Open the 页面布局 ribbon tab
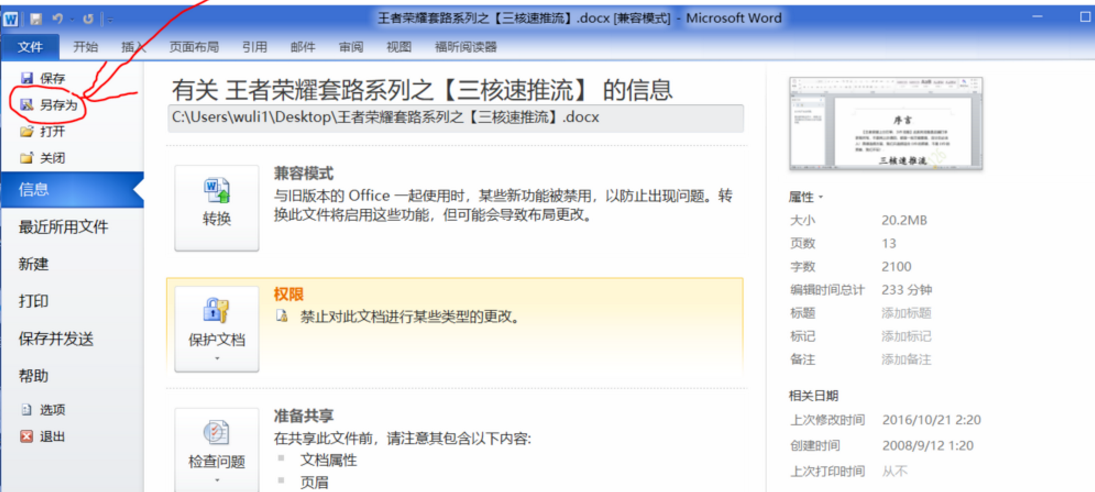The image size is (1095, 492). click(193, 47)
